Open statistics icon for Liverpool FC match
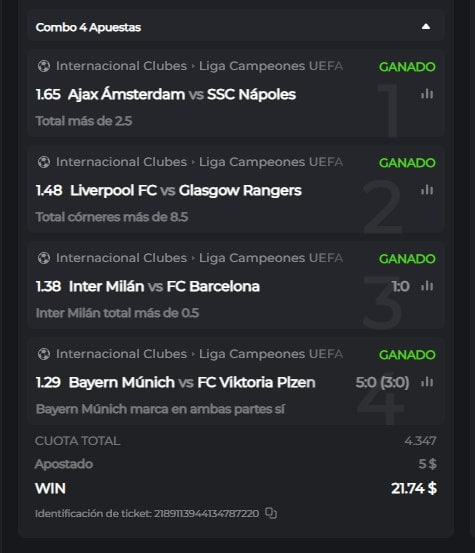 (427, 190)
